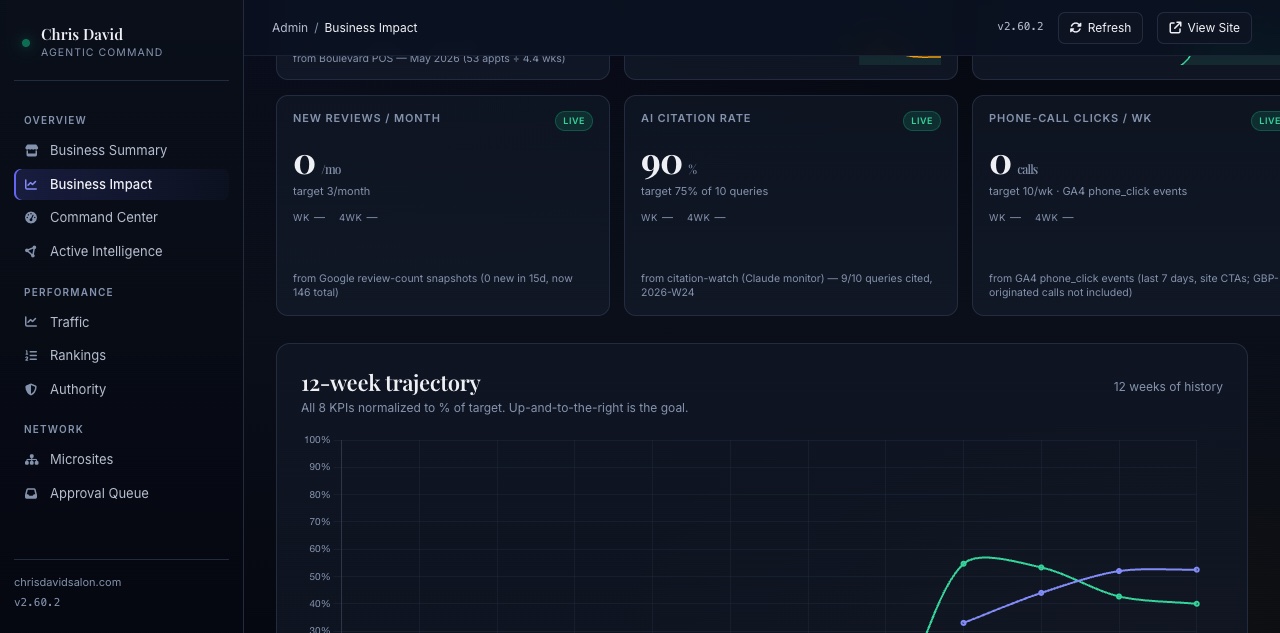
Task: Click the Google review-count snapshots note
Action: coord(433,285)
